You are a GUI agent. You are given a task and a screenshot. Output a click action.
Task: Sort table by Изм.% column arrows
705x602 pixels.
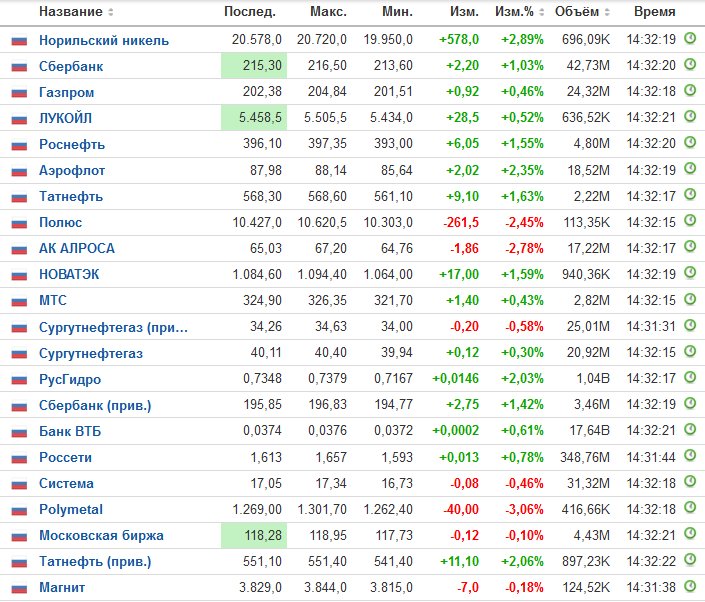click(x=542, y=12)
